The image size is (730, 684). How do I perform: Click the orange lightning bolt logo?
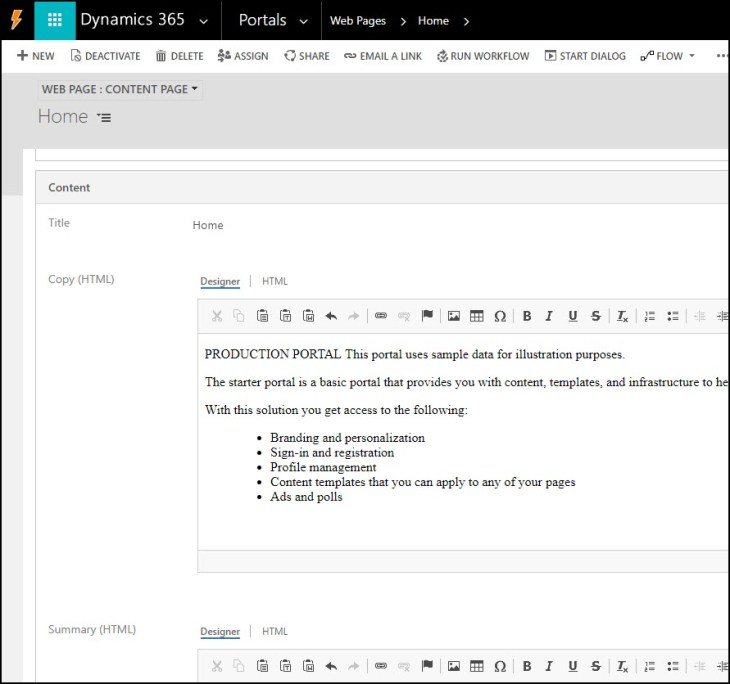click(x=16, y=20)
